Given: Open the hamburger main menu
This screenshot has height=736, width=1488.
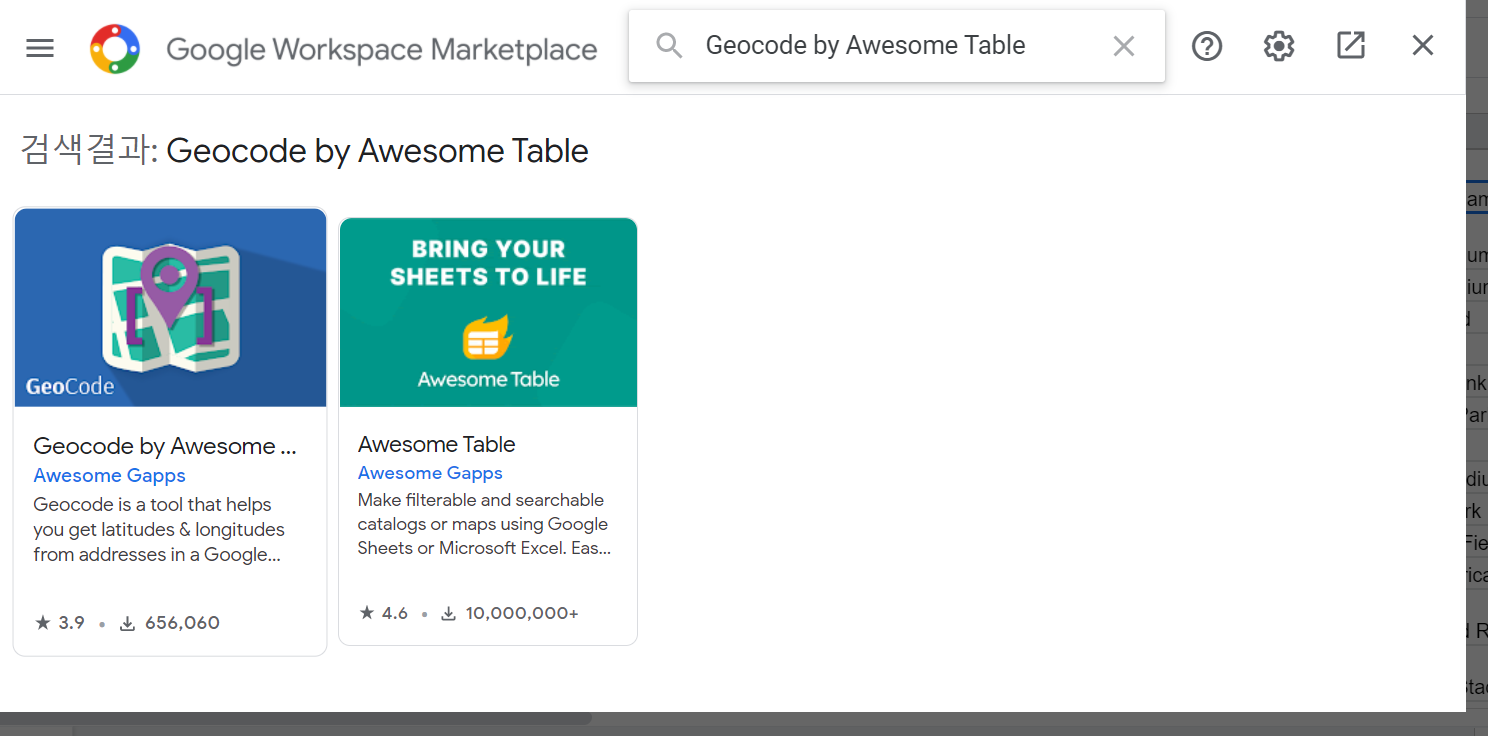Looking at the screenshot, I should pos(40,47).
